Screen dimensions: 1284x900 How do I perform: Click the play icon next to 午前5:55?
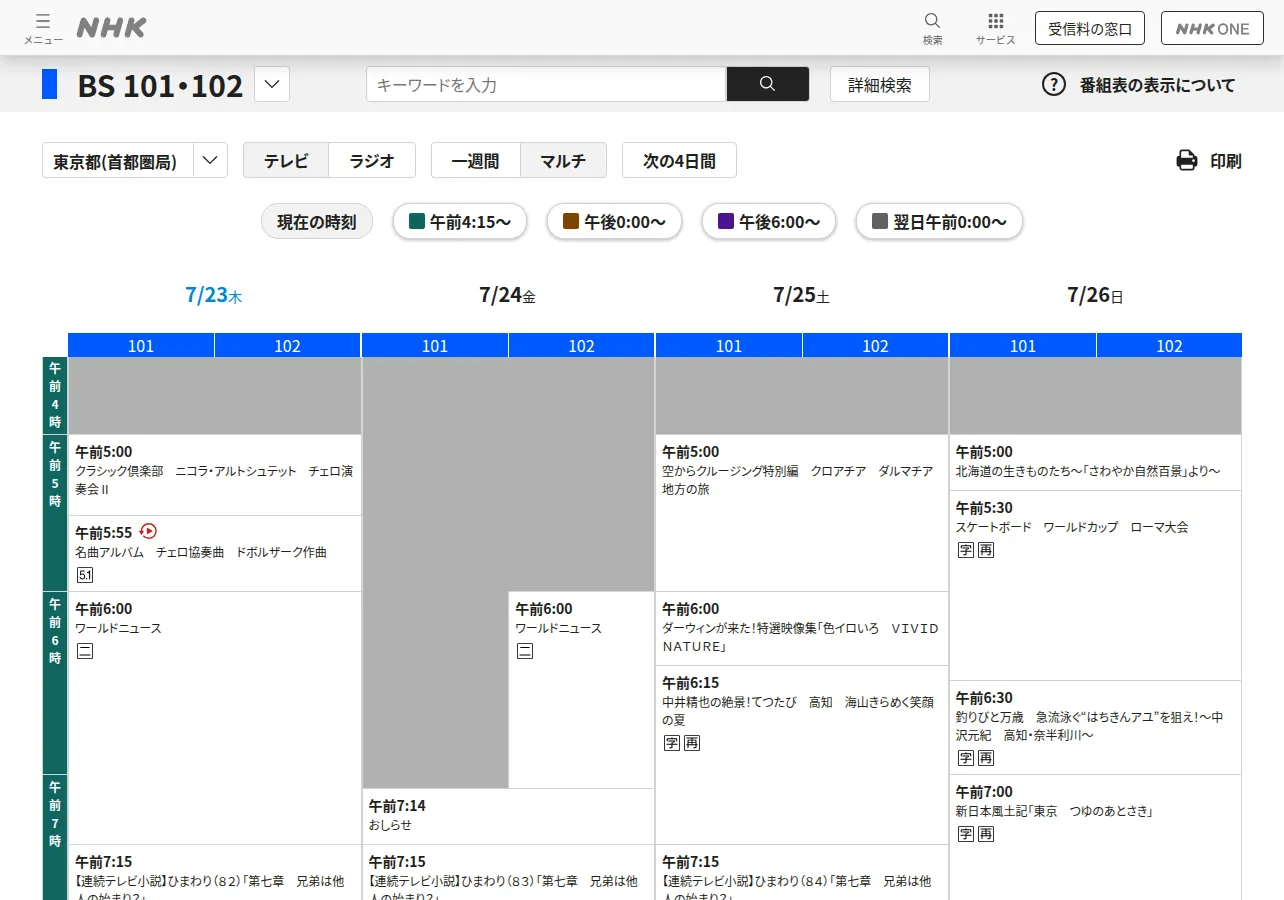pyautogui.click(x=149, y=531)
